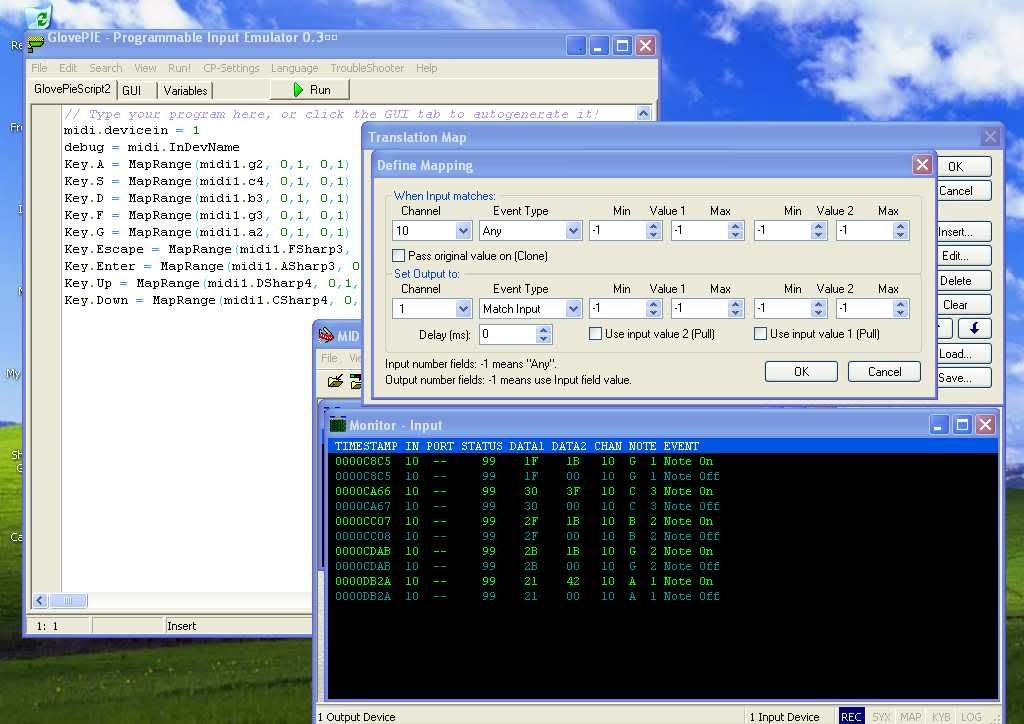Viewport: 1024px width, 724px height.
Task: Click script line debug = midi.InDevName
Action: [152, 148]
